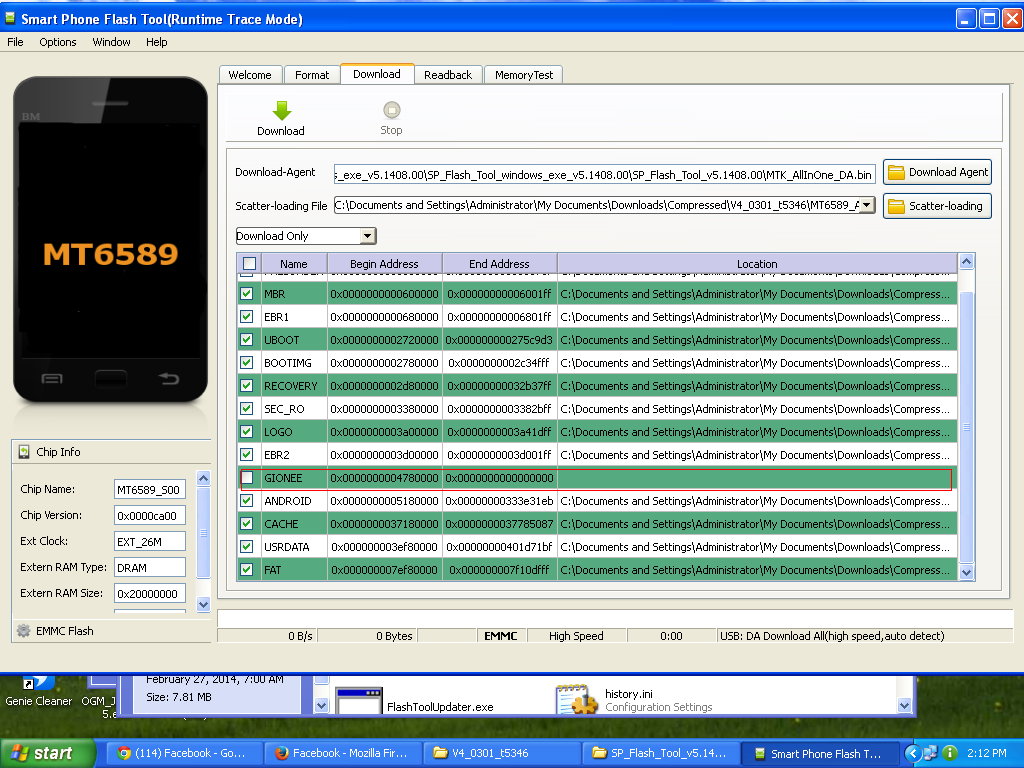This screenshot has height=768, width=1024.
Task: Click the Windows start button
Action: (47, 753)
